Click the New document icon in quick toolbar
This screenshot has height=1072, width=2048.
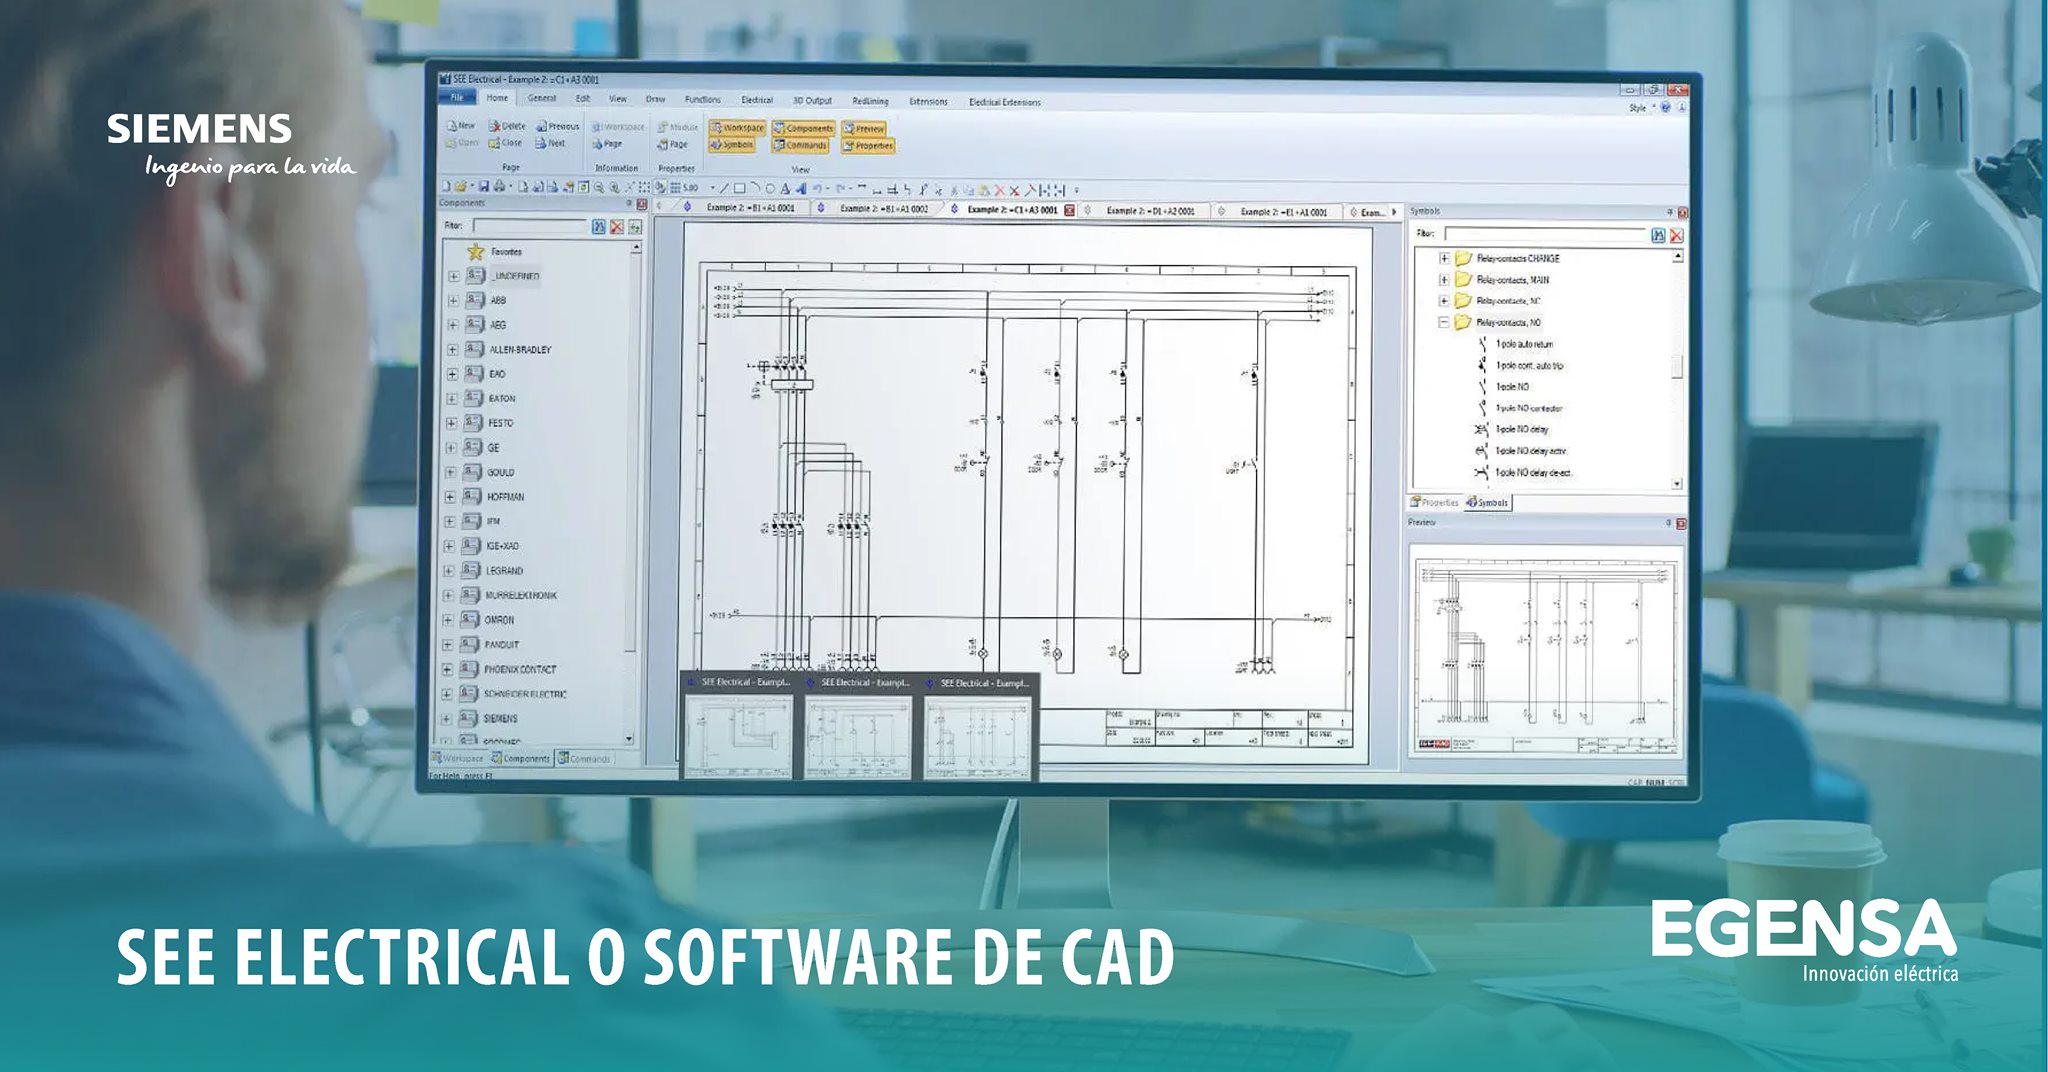point(446,187)
